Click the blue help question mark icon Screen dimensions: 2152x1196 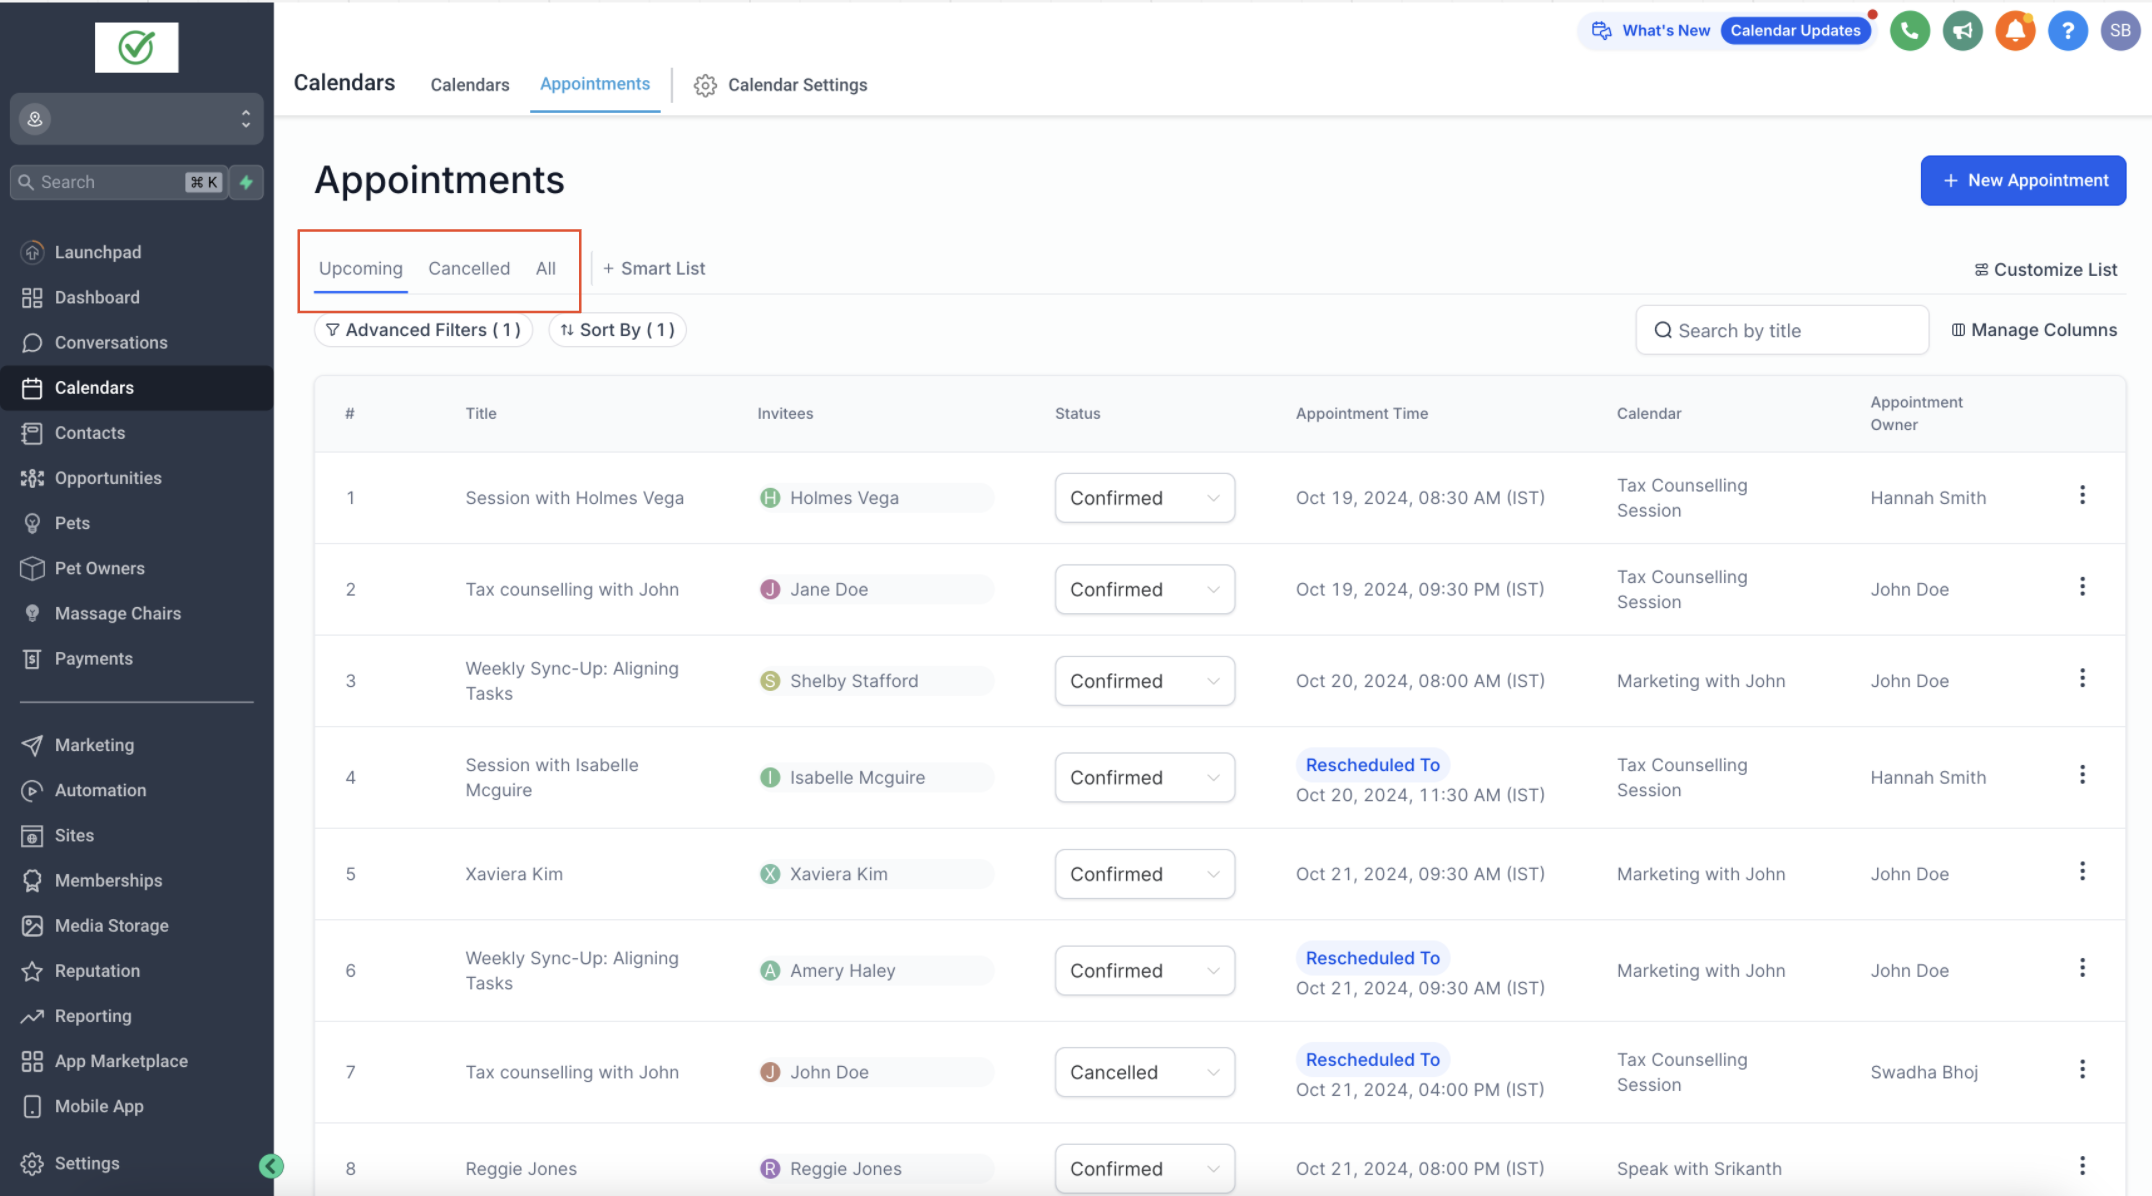[x=2067, y=31]
